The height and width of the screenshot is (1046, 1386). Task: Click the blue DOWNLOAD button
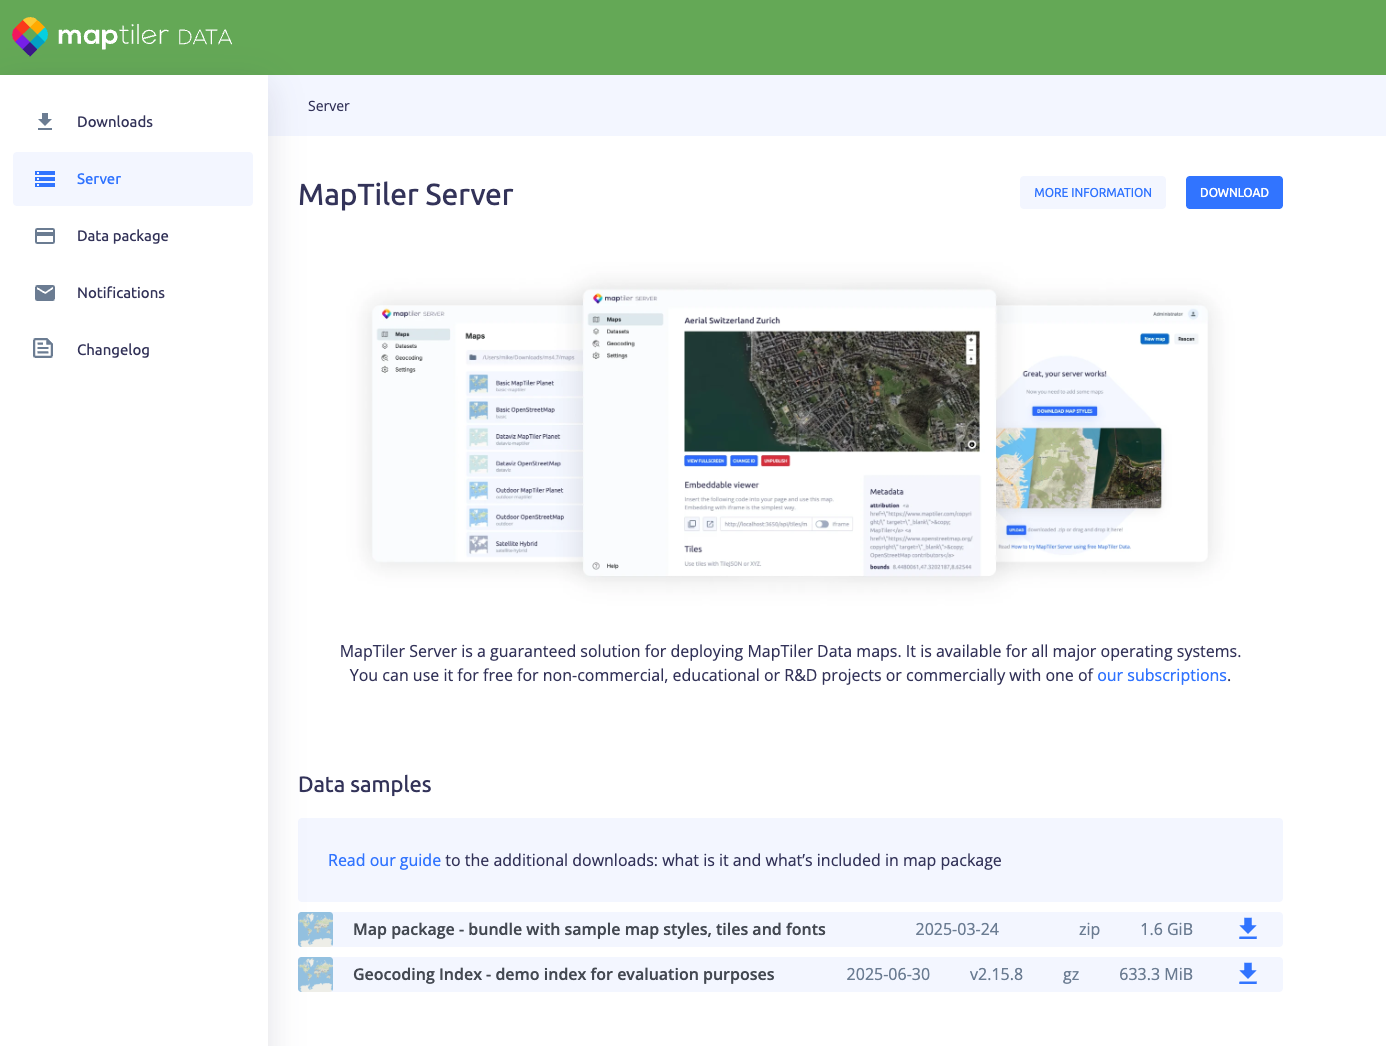(x=1234, y=193)
